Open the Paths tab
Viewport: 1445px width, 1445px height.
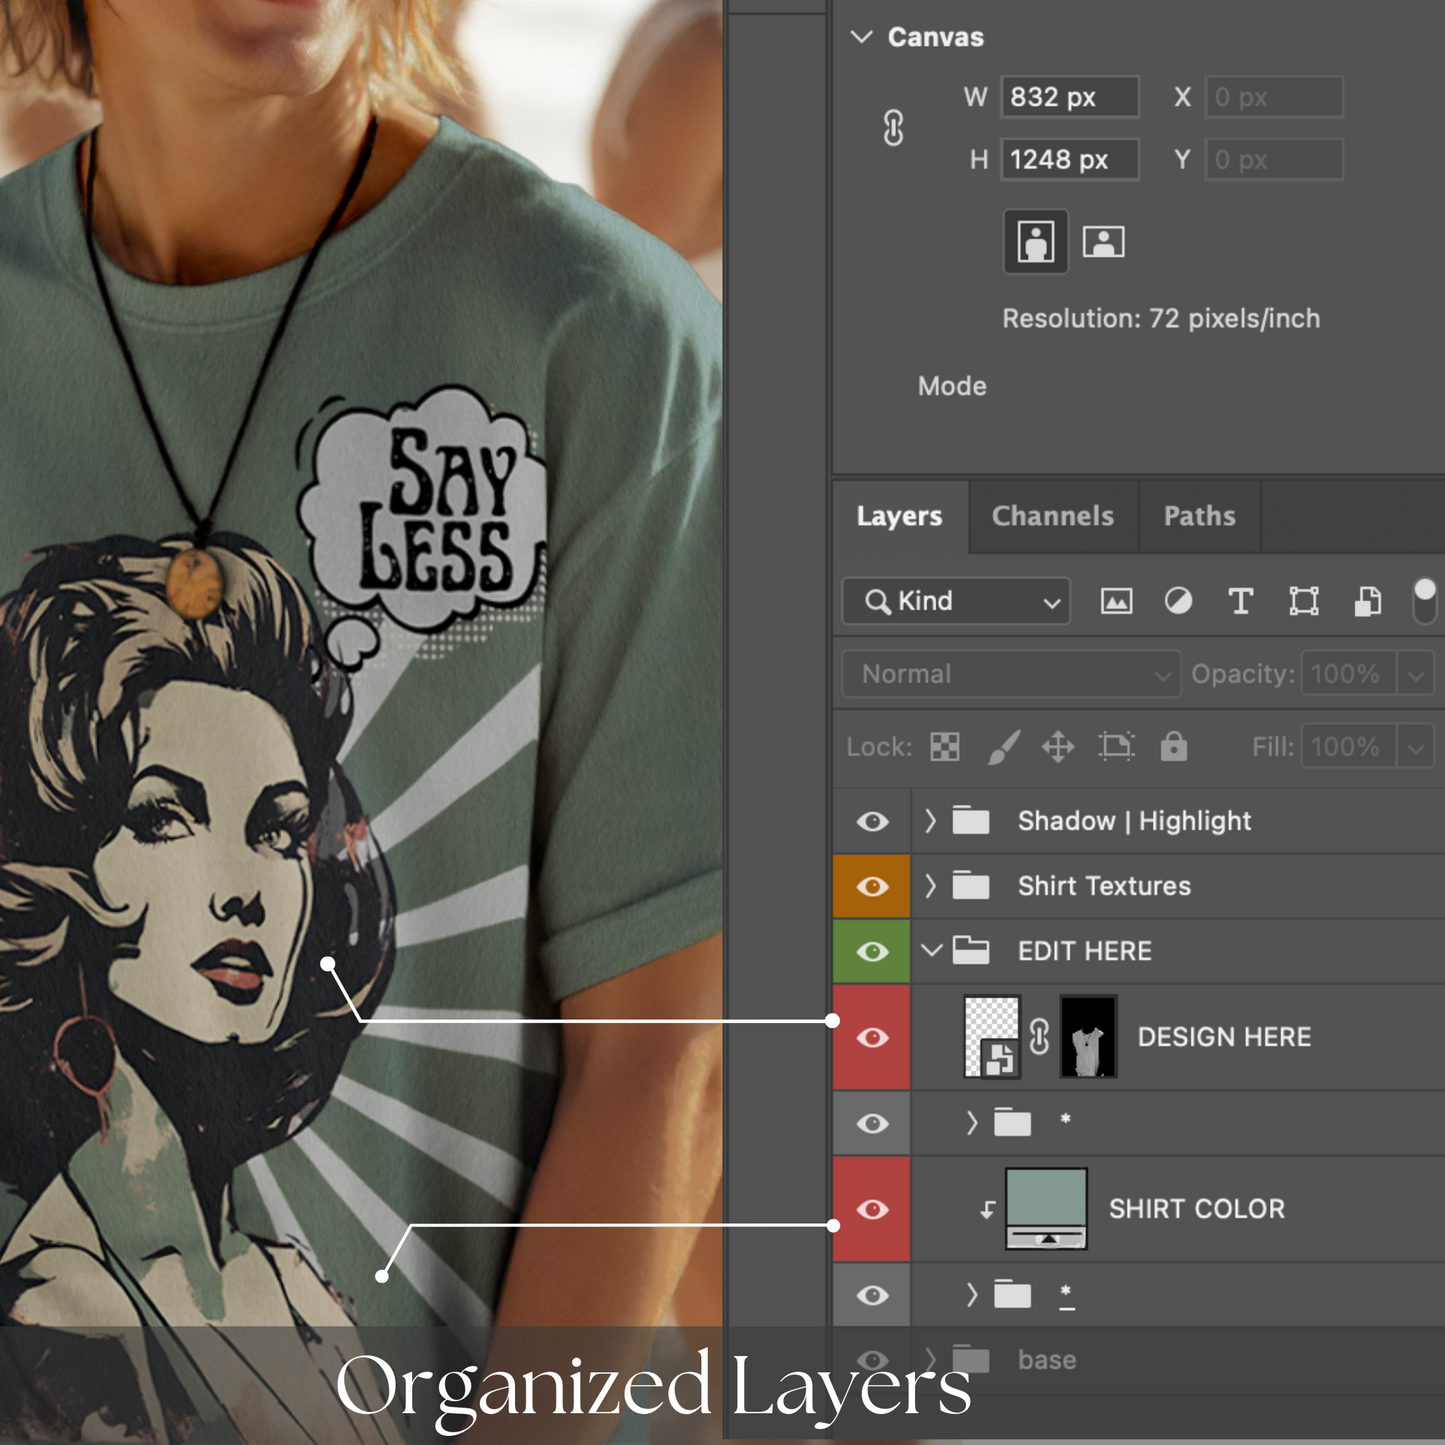(x=1199, y=516)
